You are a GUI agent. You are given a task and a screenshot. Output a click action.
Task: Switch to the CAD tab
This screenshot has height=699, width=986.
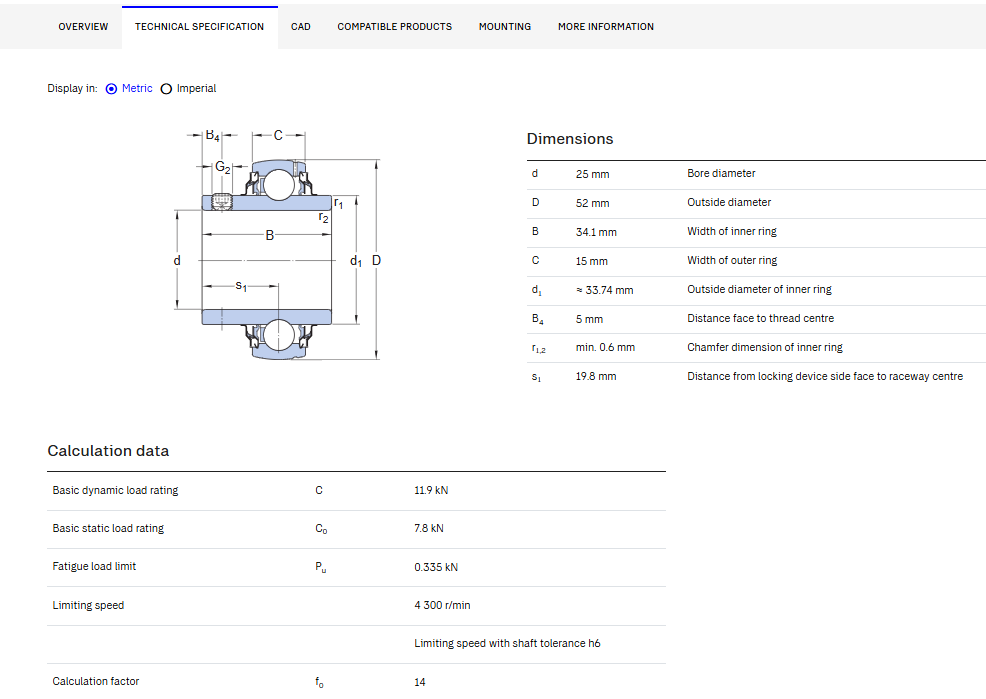coord(301,26)
